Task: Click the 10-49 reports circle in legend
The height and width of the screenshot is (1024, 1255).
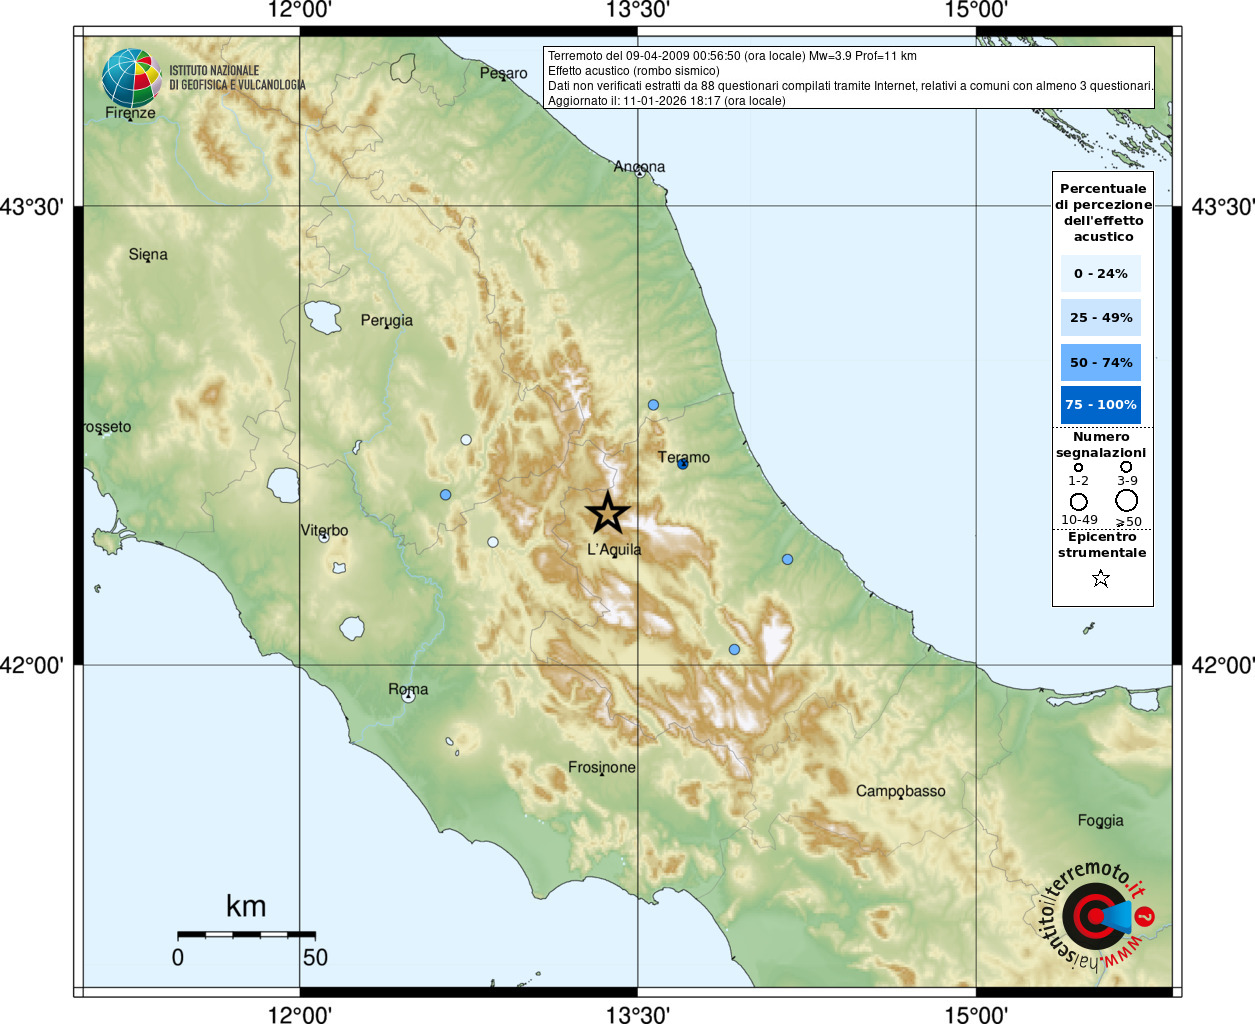Action: pyautogui.click(x=1078, y=502)
